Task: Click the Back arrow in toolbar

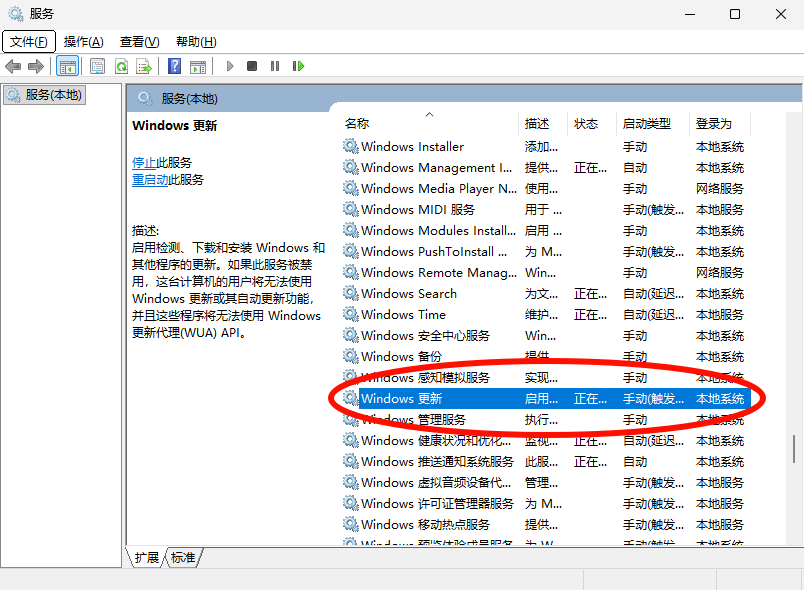Action: pos(13,66)
